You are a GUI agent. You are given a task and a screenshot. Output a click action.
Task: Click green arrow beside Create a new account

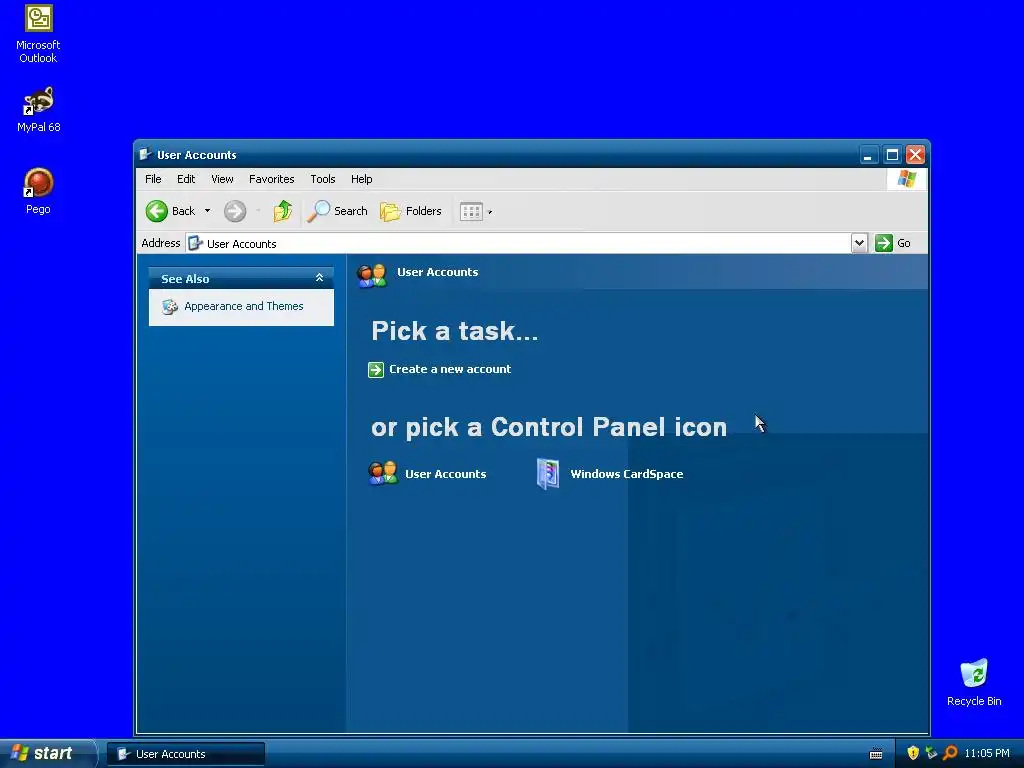tap(376, 370)
